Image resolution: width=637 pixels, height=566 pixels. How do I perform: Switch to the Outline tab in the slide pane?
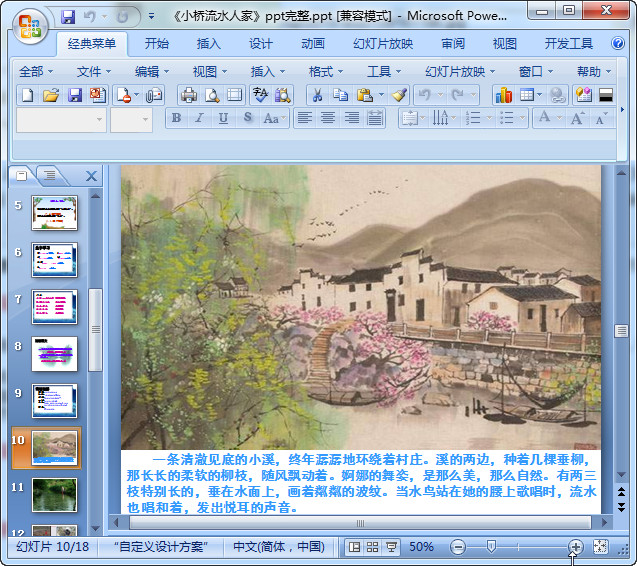50,176
